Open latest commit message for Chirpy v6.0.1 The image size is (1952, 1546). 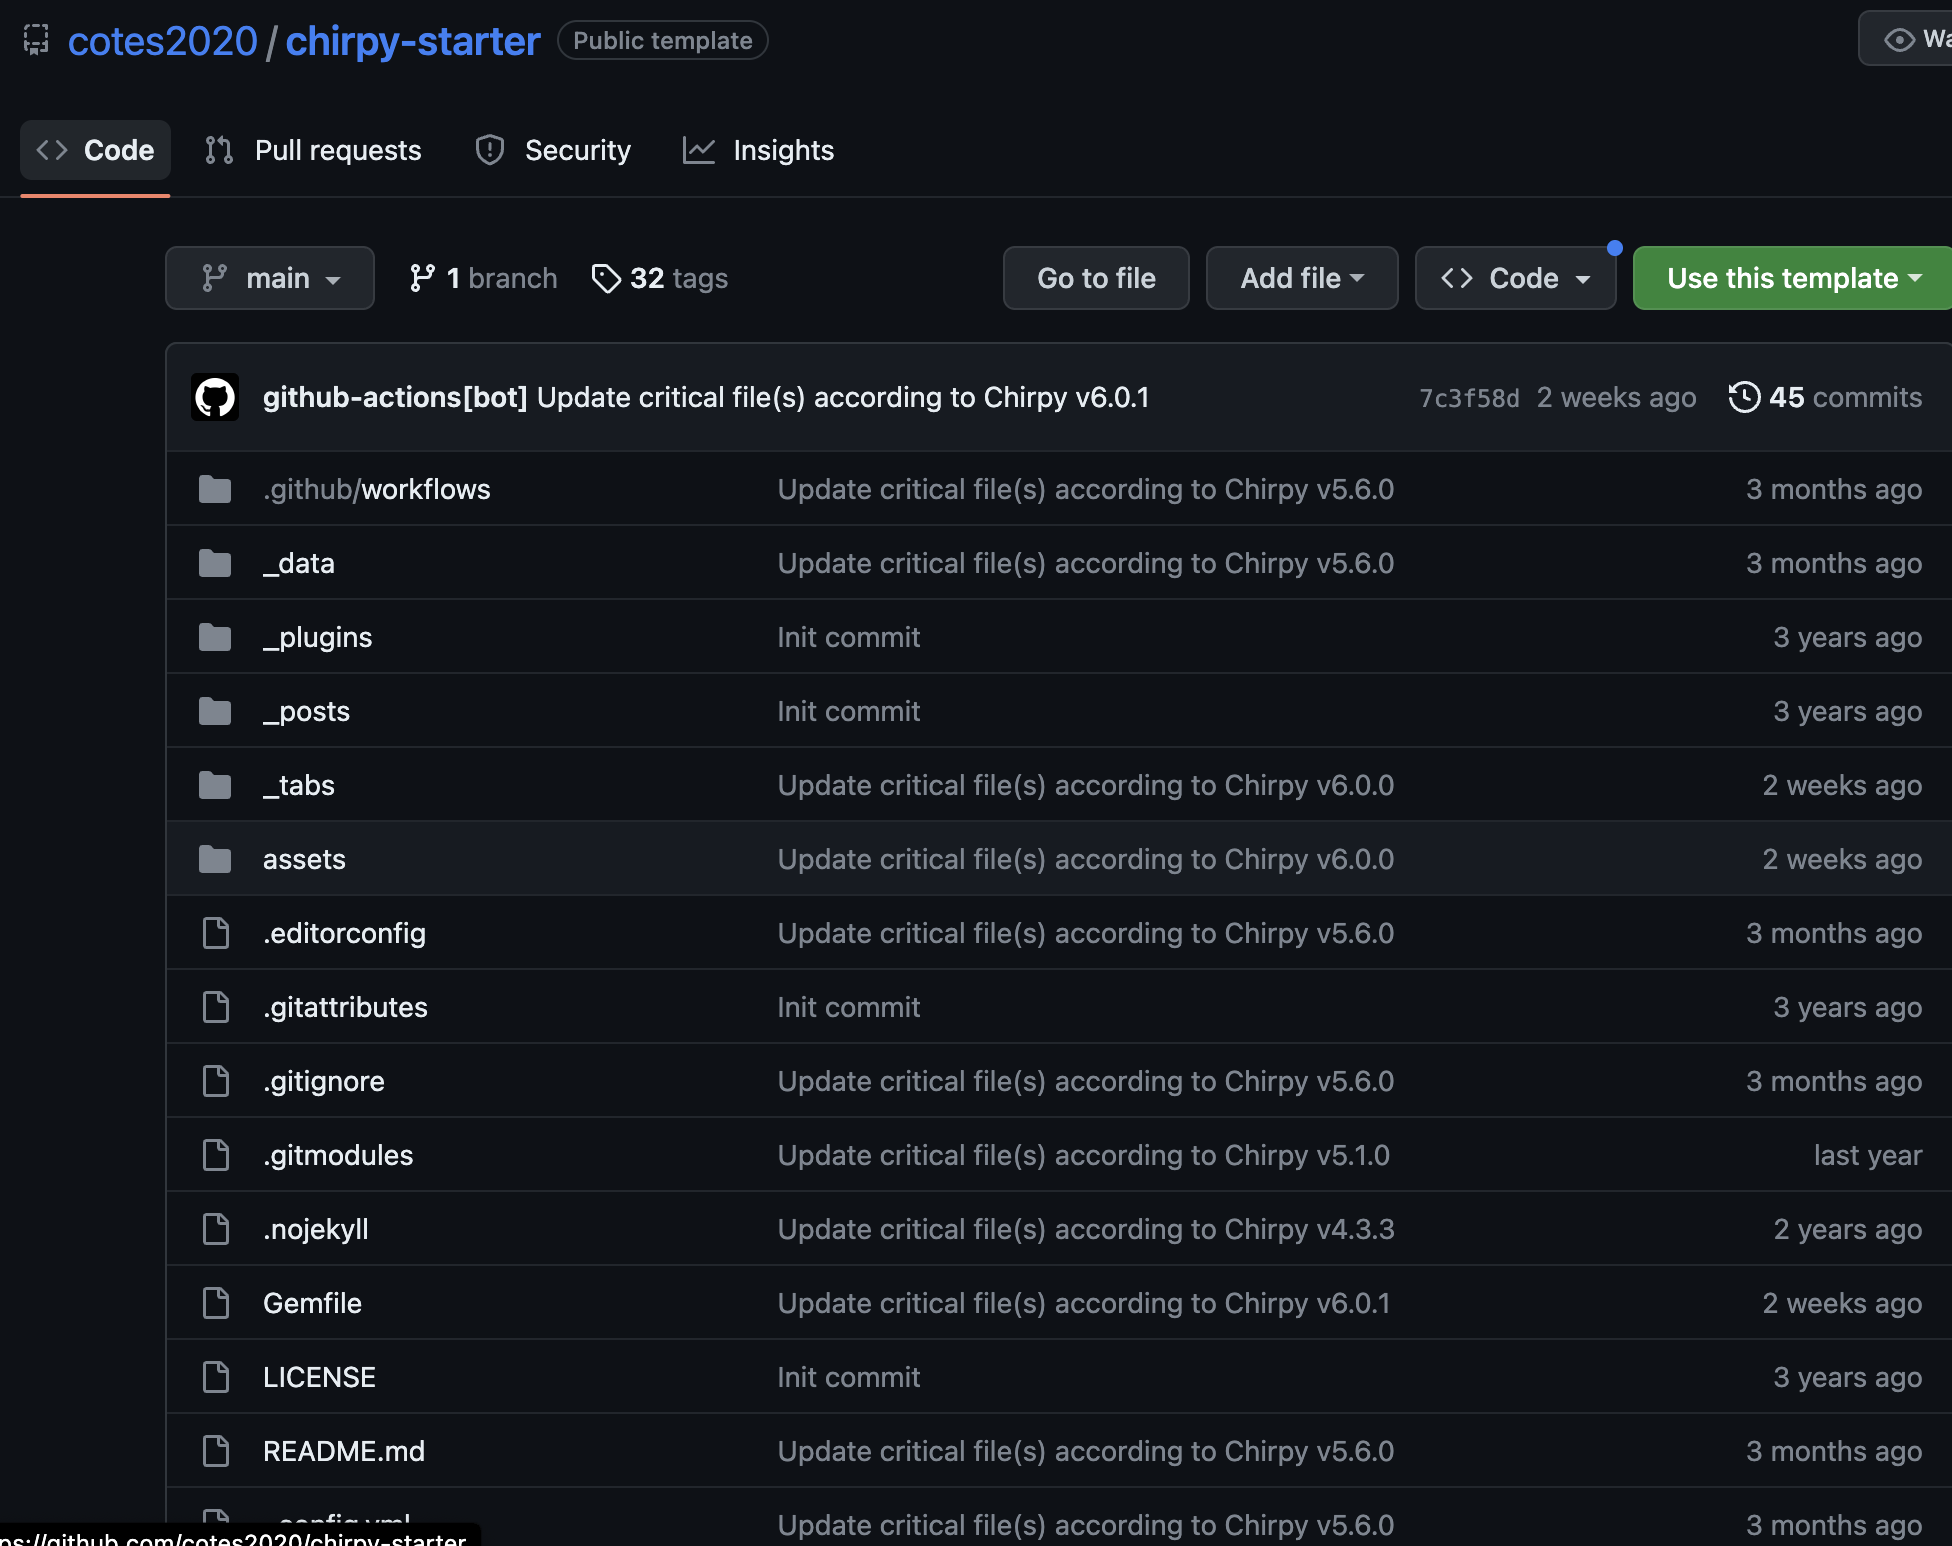coord(843,397)
